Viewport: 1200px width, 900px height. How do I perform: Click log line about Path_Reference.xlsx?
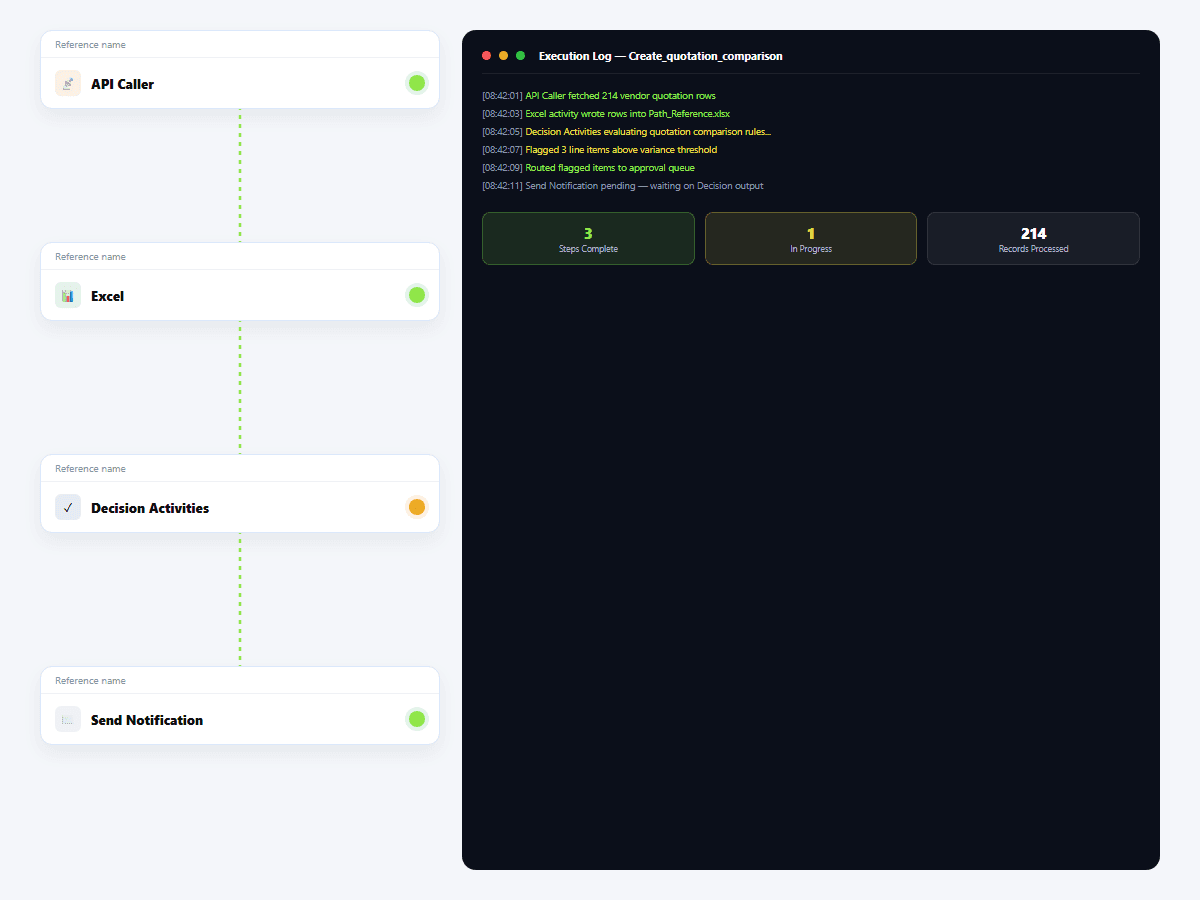606,114
